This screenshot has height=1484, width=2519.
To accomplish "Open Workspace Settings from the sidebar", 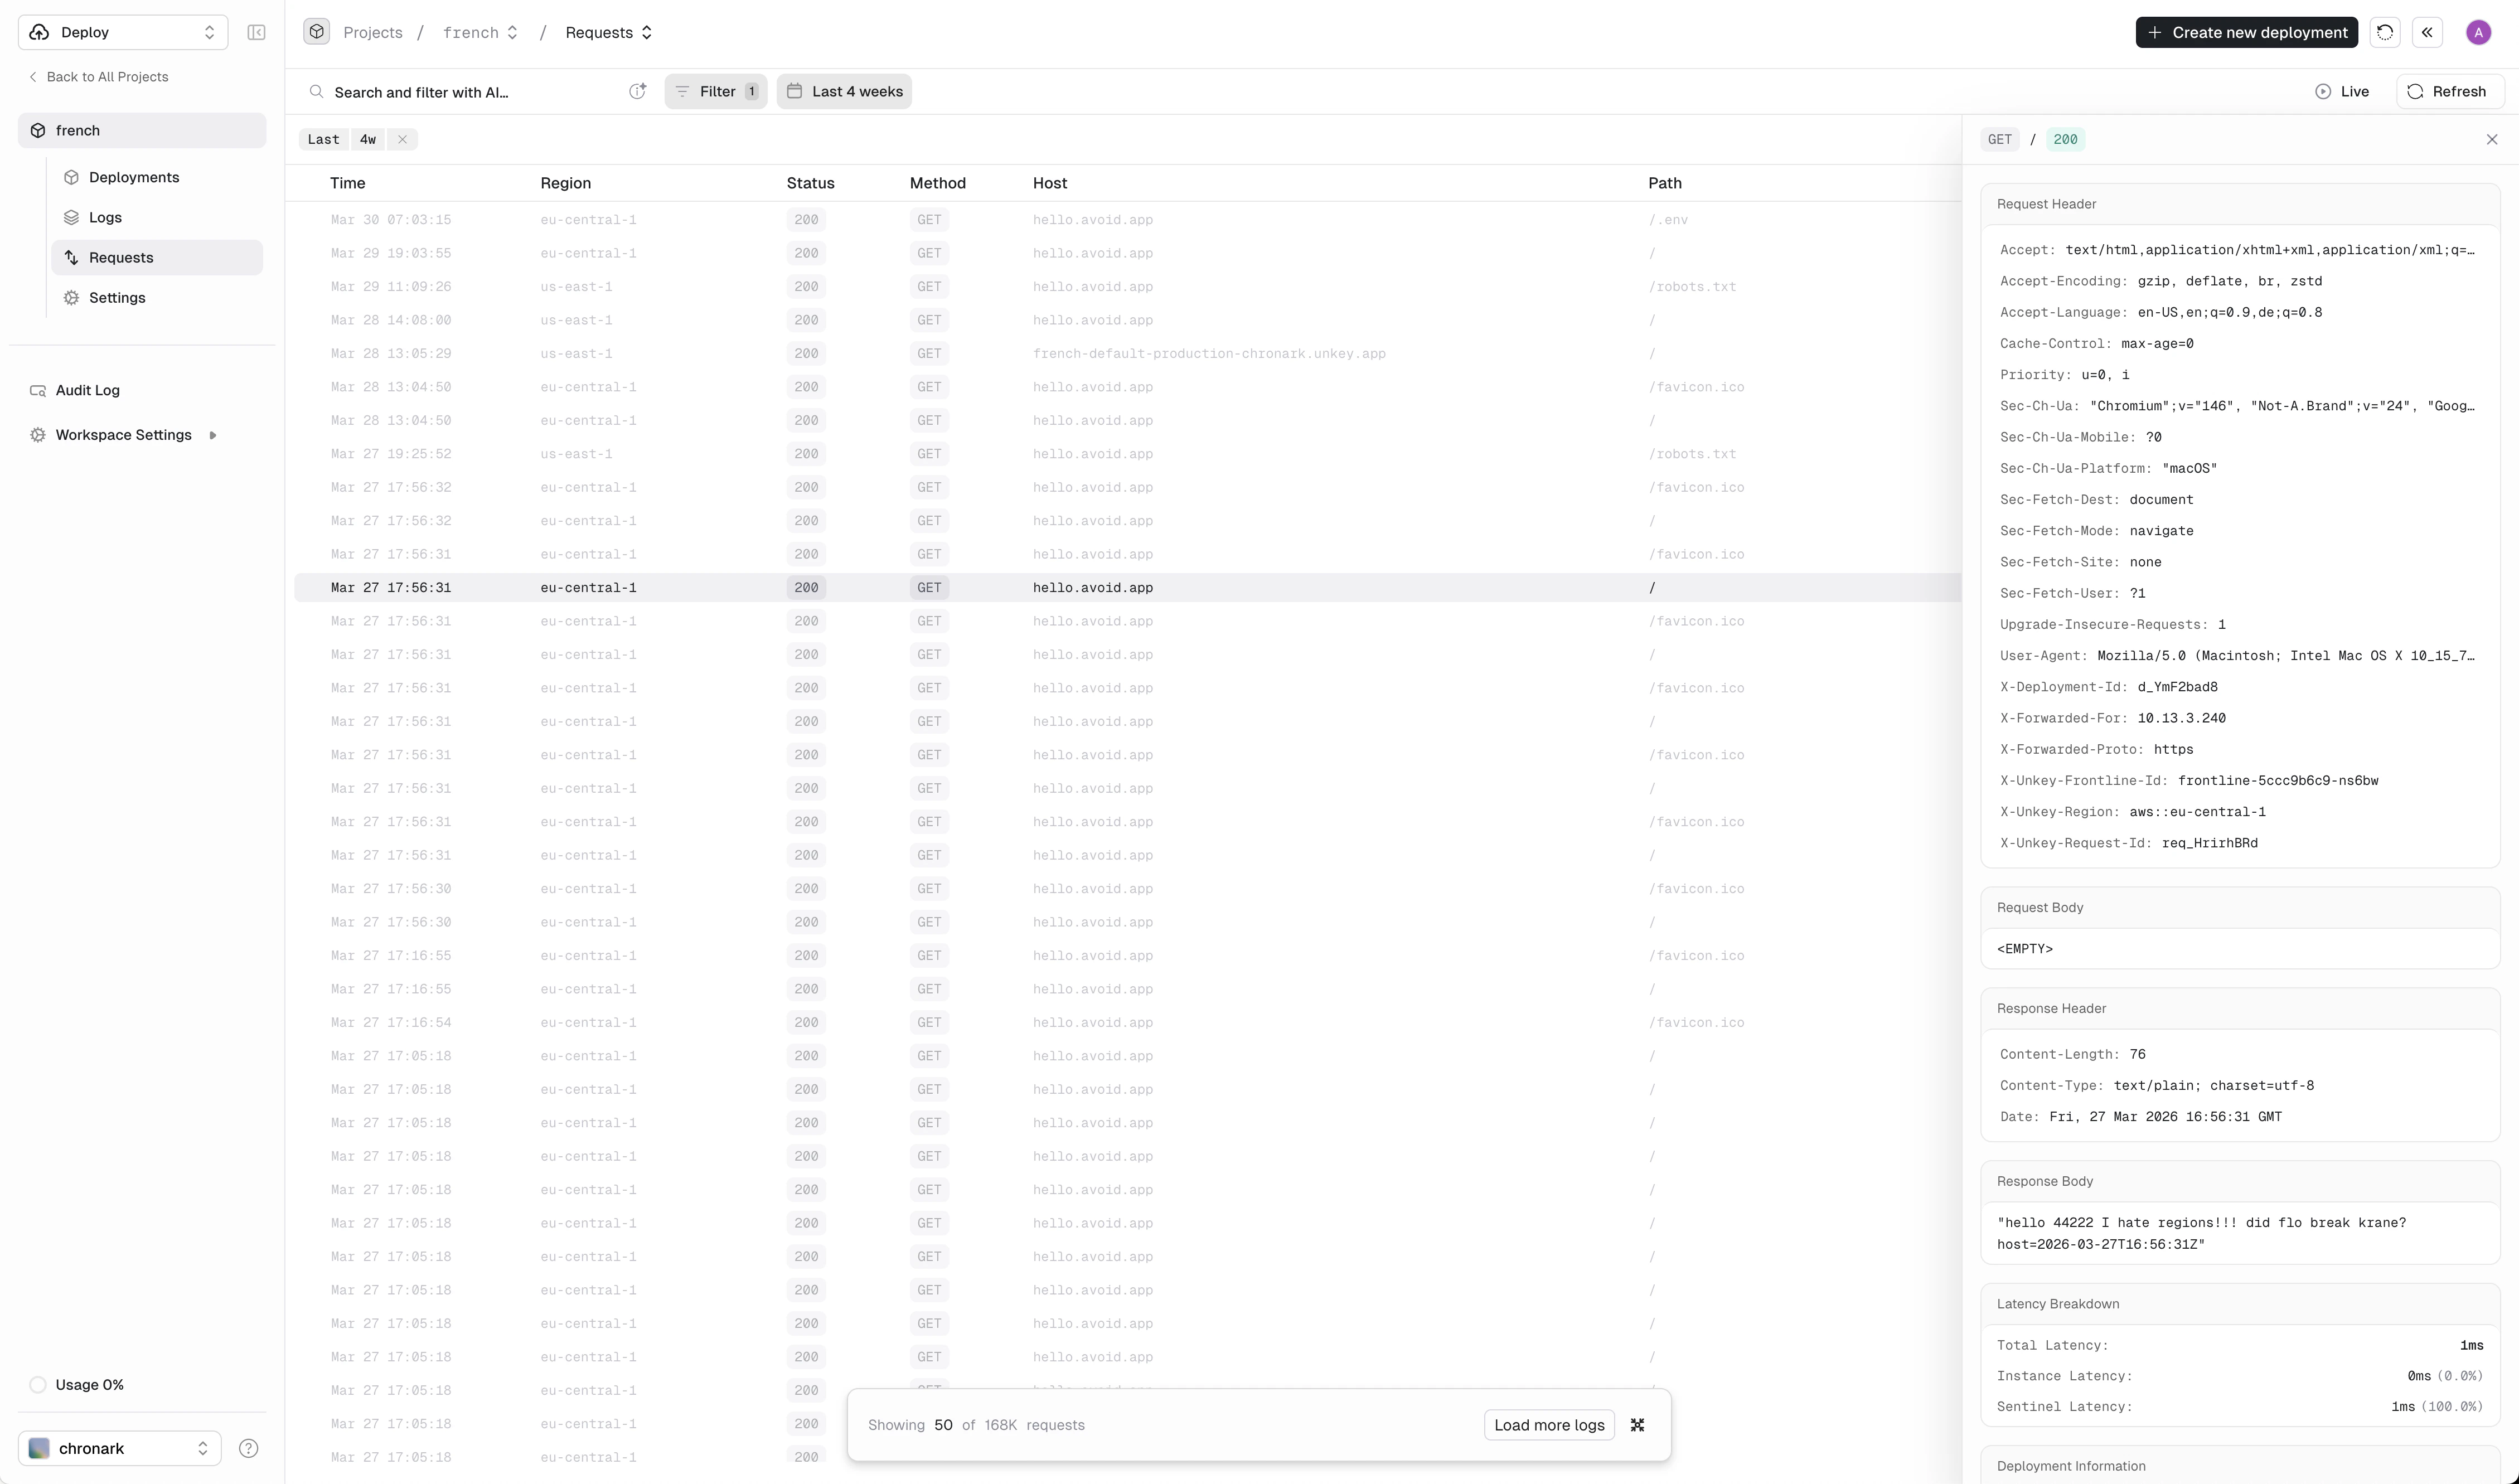I will tap(123, 434).
